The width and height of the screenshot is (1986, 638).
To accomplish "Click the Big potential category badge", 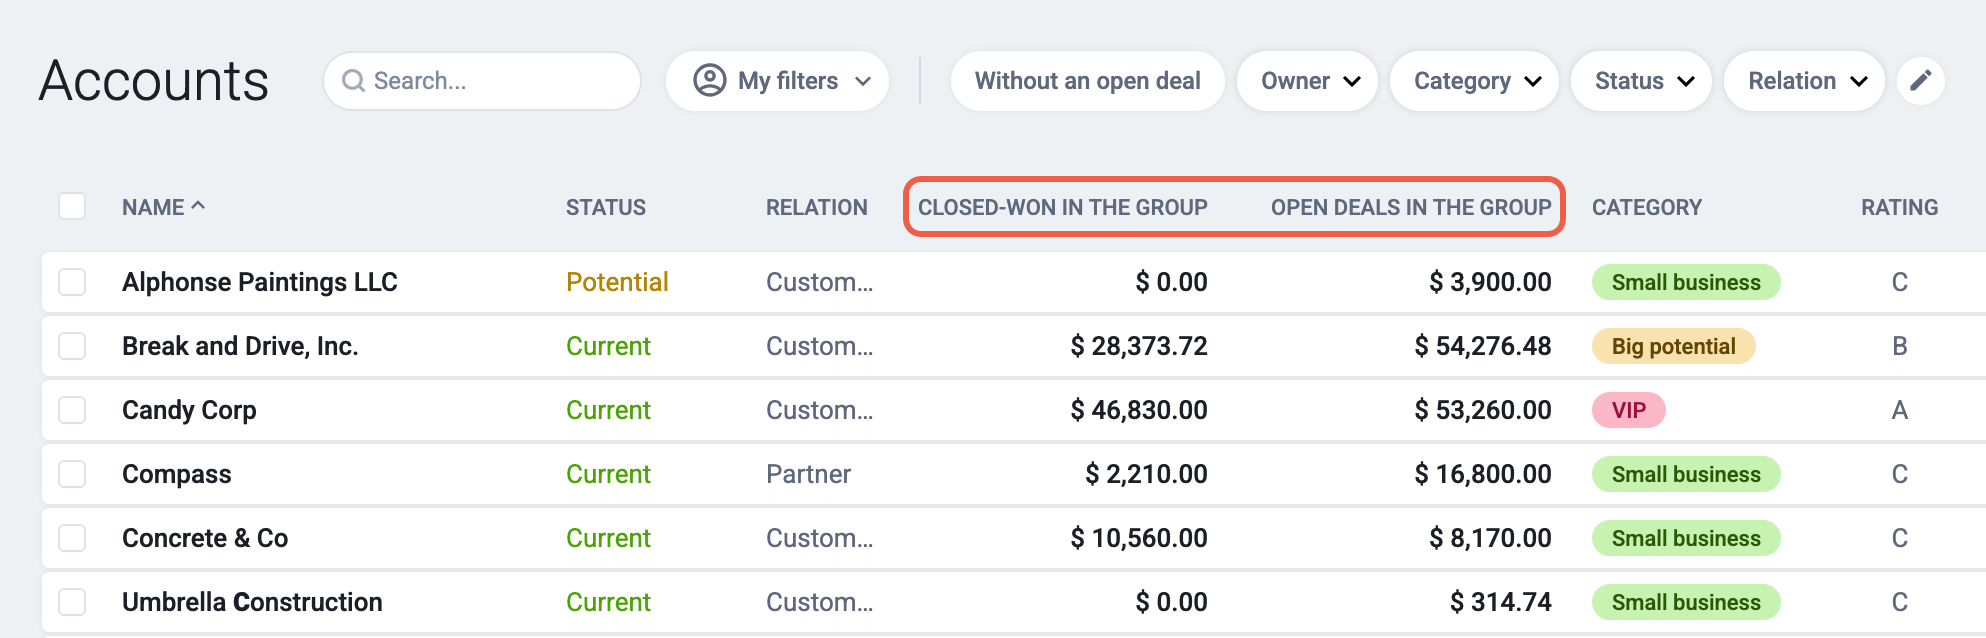I will pyautogui.click(x=1673, y=346).
